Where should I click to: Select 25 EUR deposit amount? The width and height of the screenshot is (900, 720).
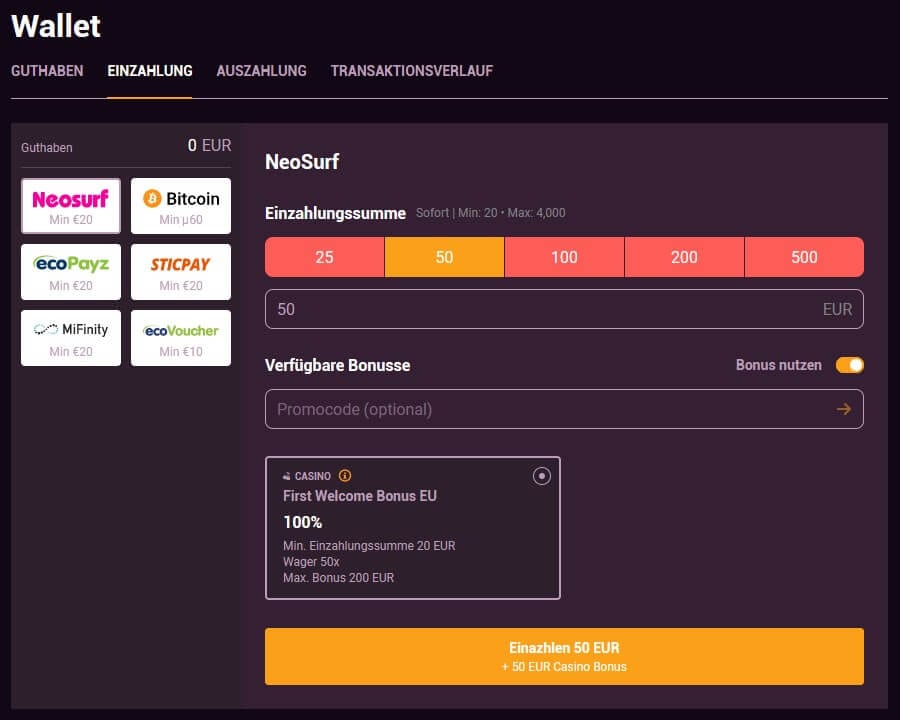point(324,257)
